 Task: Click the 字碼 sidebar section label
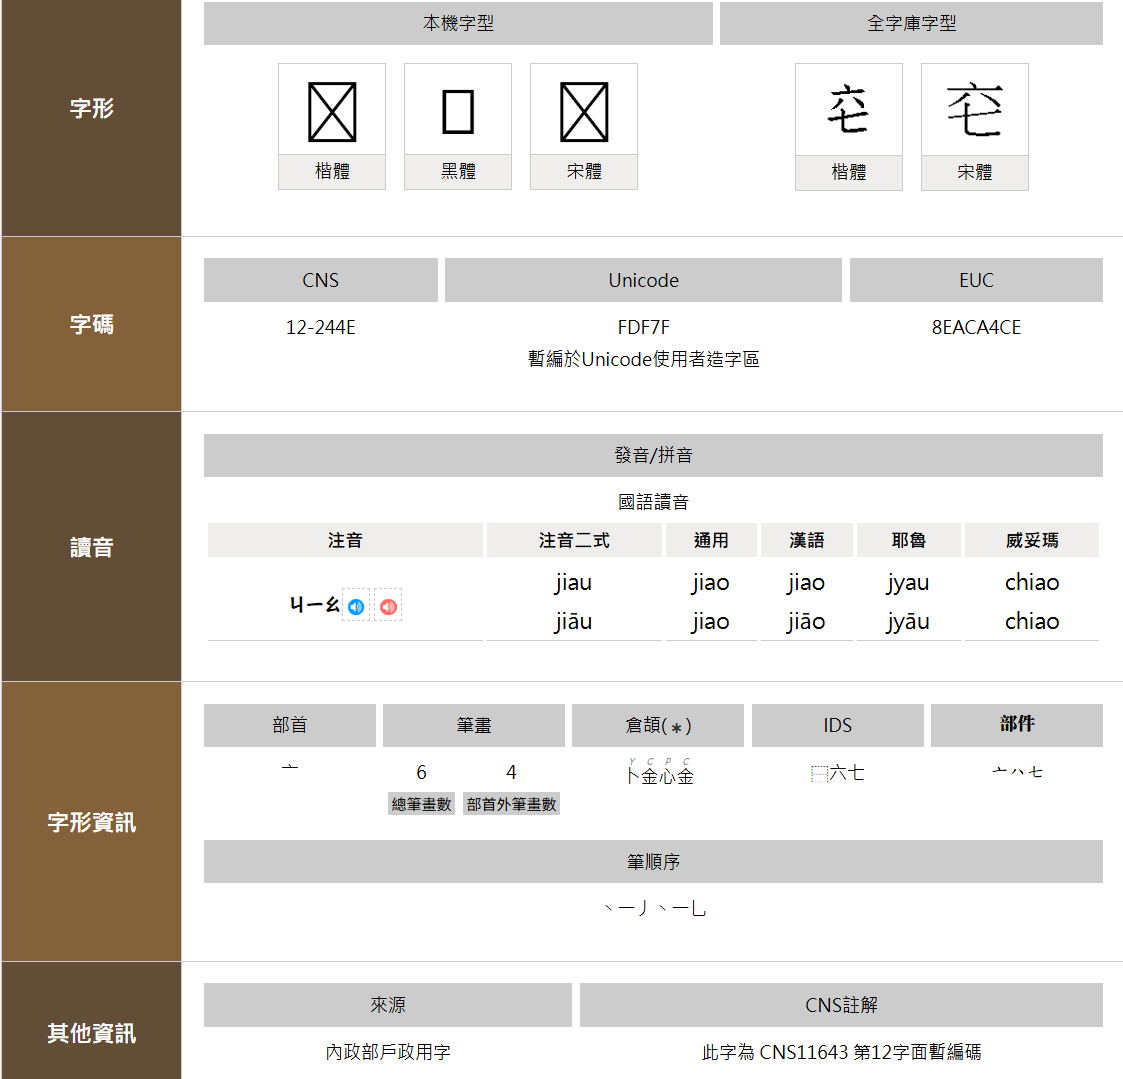92,324
